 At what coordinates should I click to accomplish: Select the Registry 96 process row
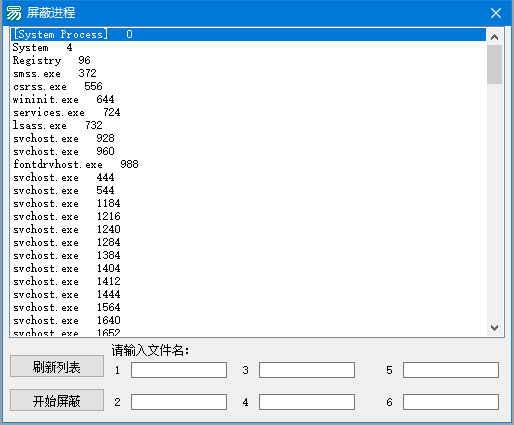248,60
